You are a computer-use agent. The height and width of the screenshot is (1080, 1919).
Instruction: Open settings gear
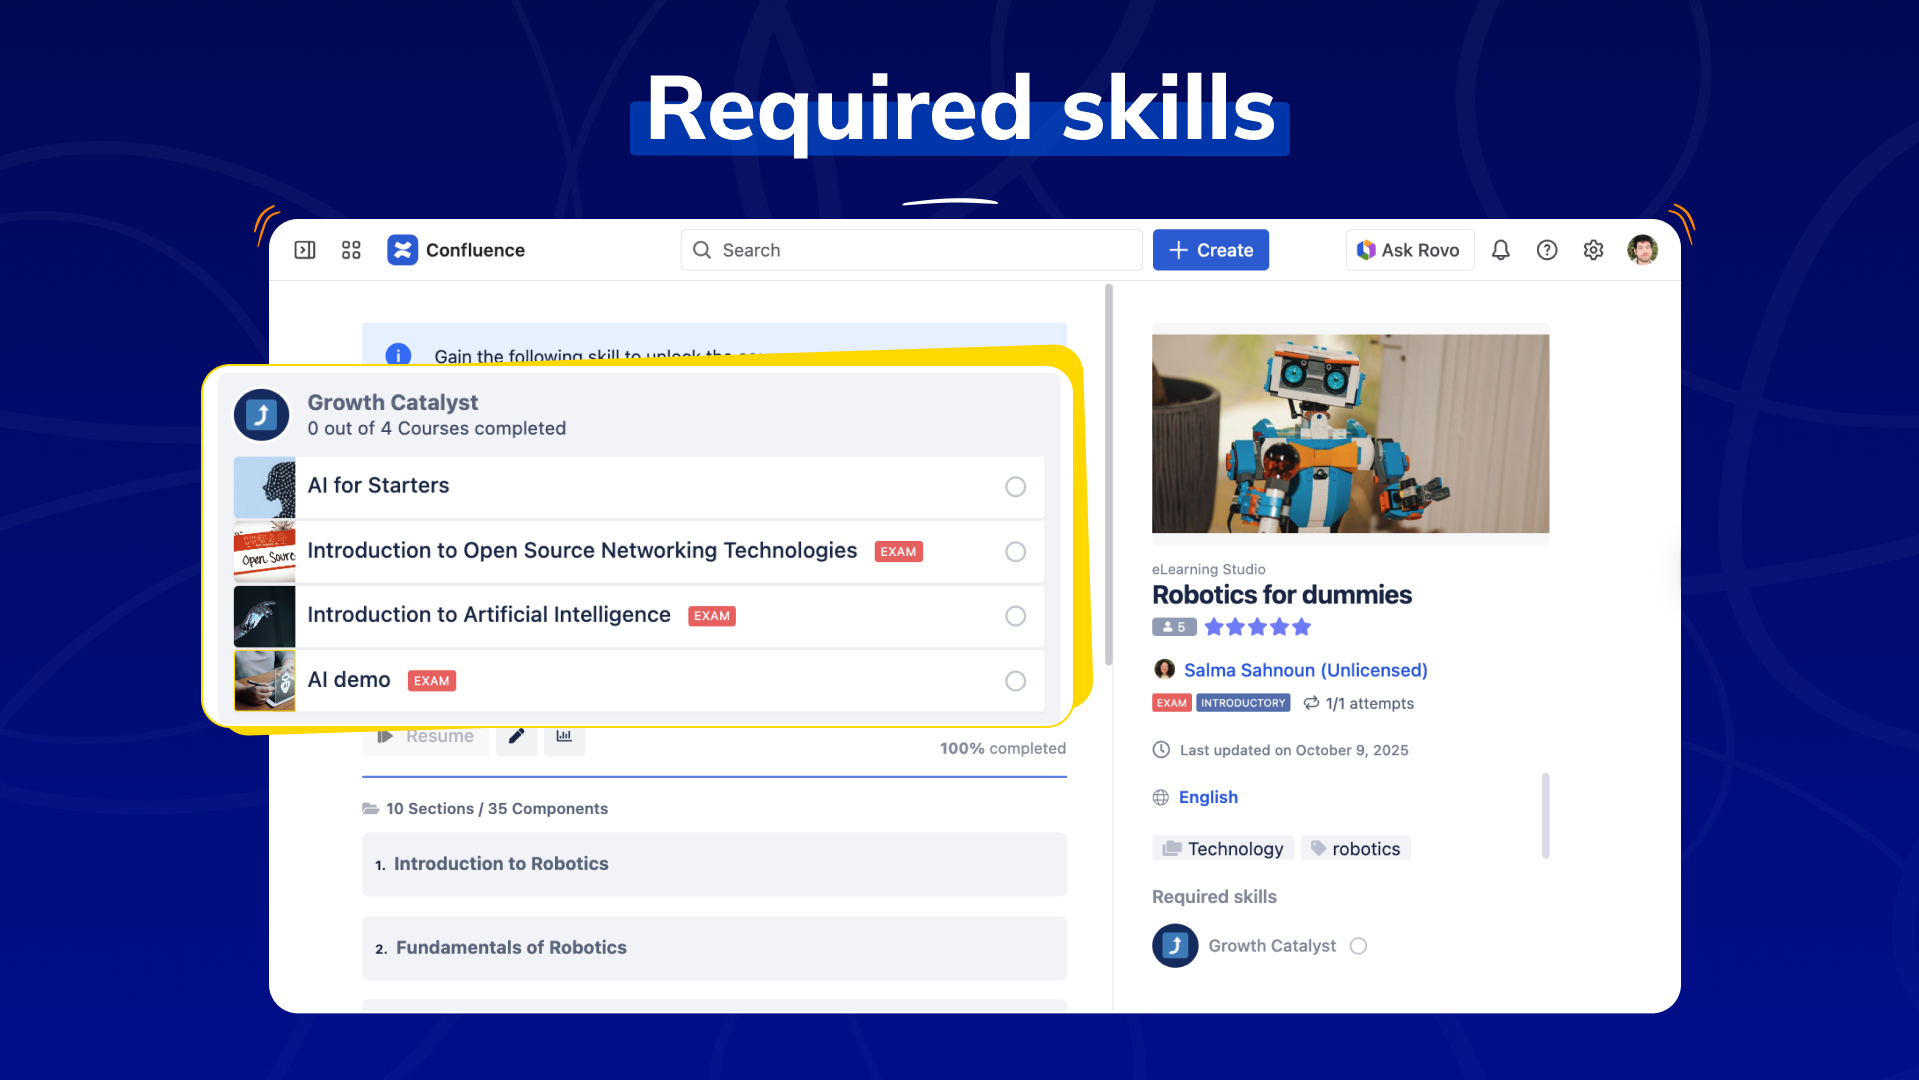1593,250
